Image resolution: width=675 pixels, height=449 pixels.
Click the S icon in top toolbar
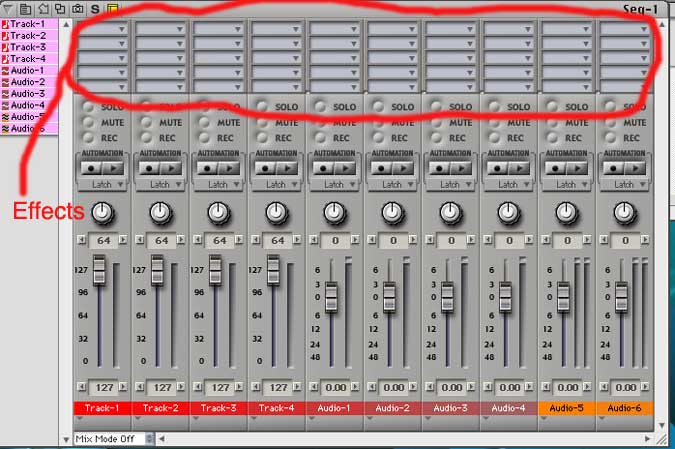click(95, 8)
